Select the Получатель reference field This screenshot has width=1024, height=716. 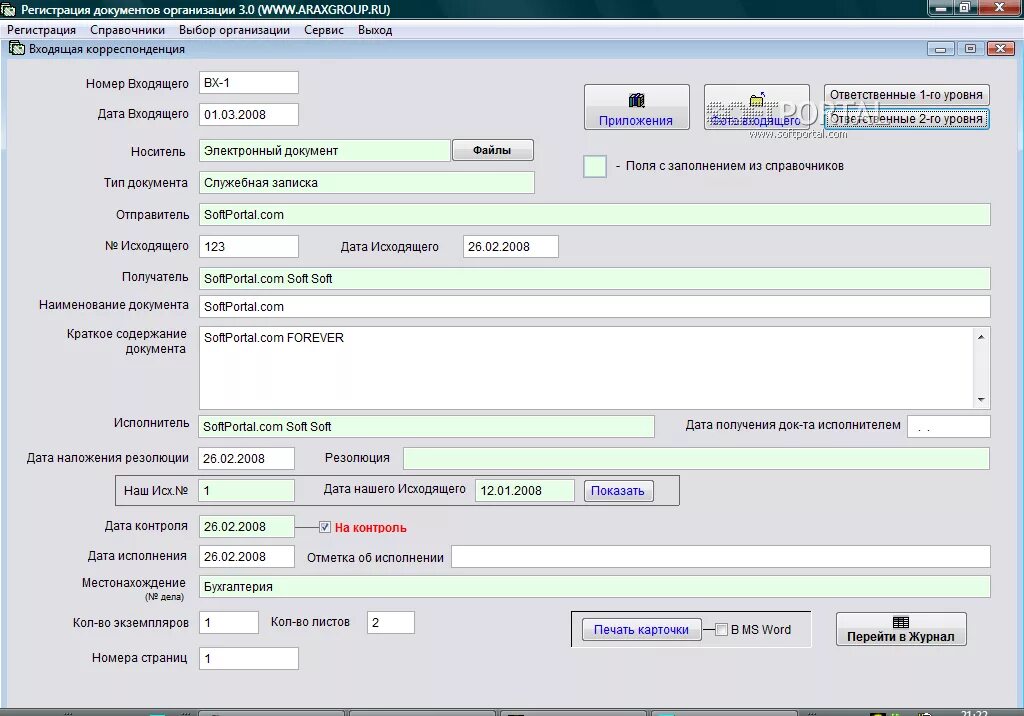(x=594, y=278)
